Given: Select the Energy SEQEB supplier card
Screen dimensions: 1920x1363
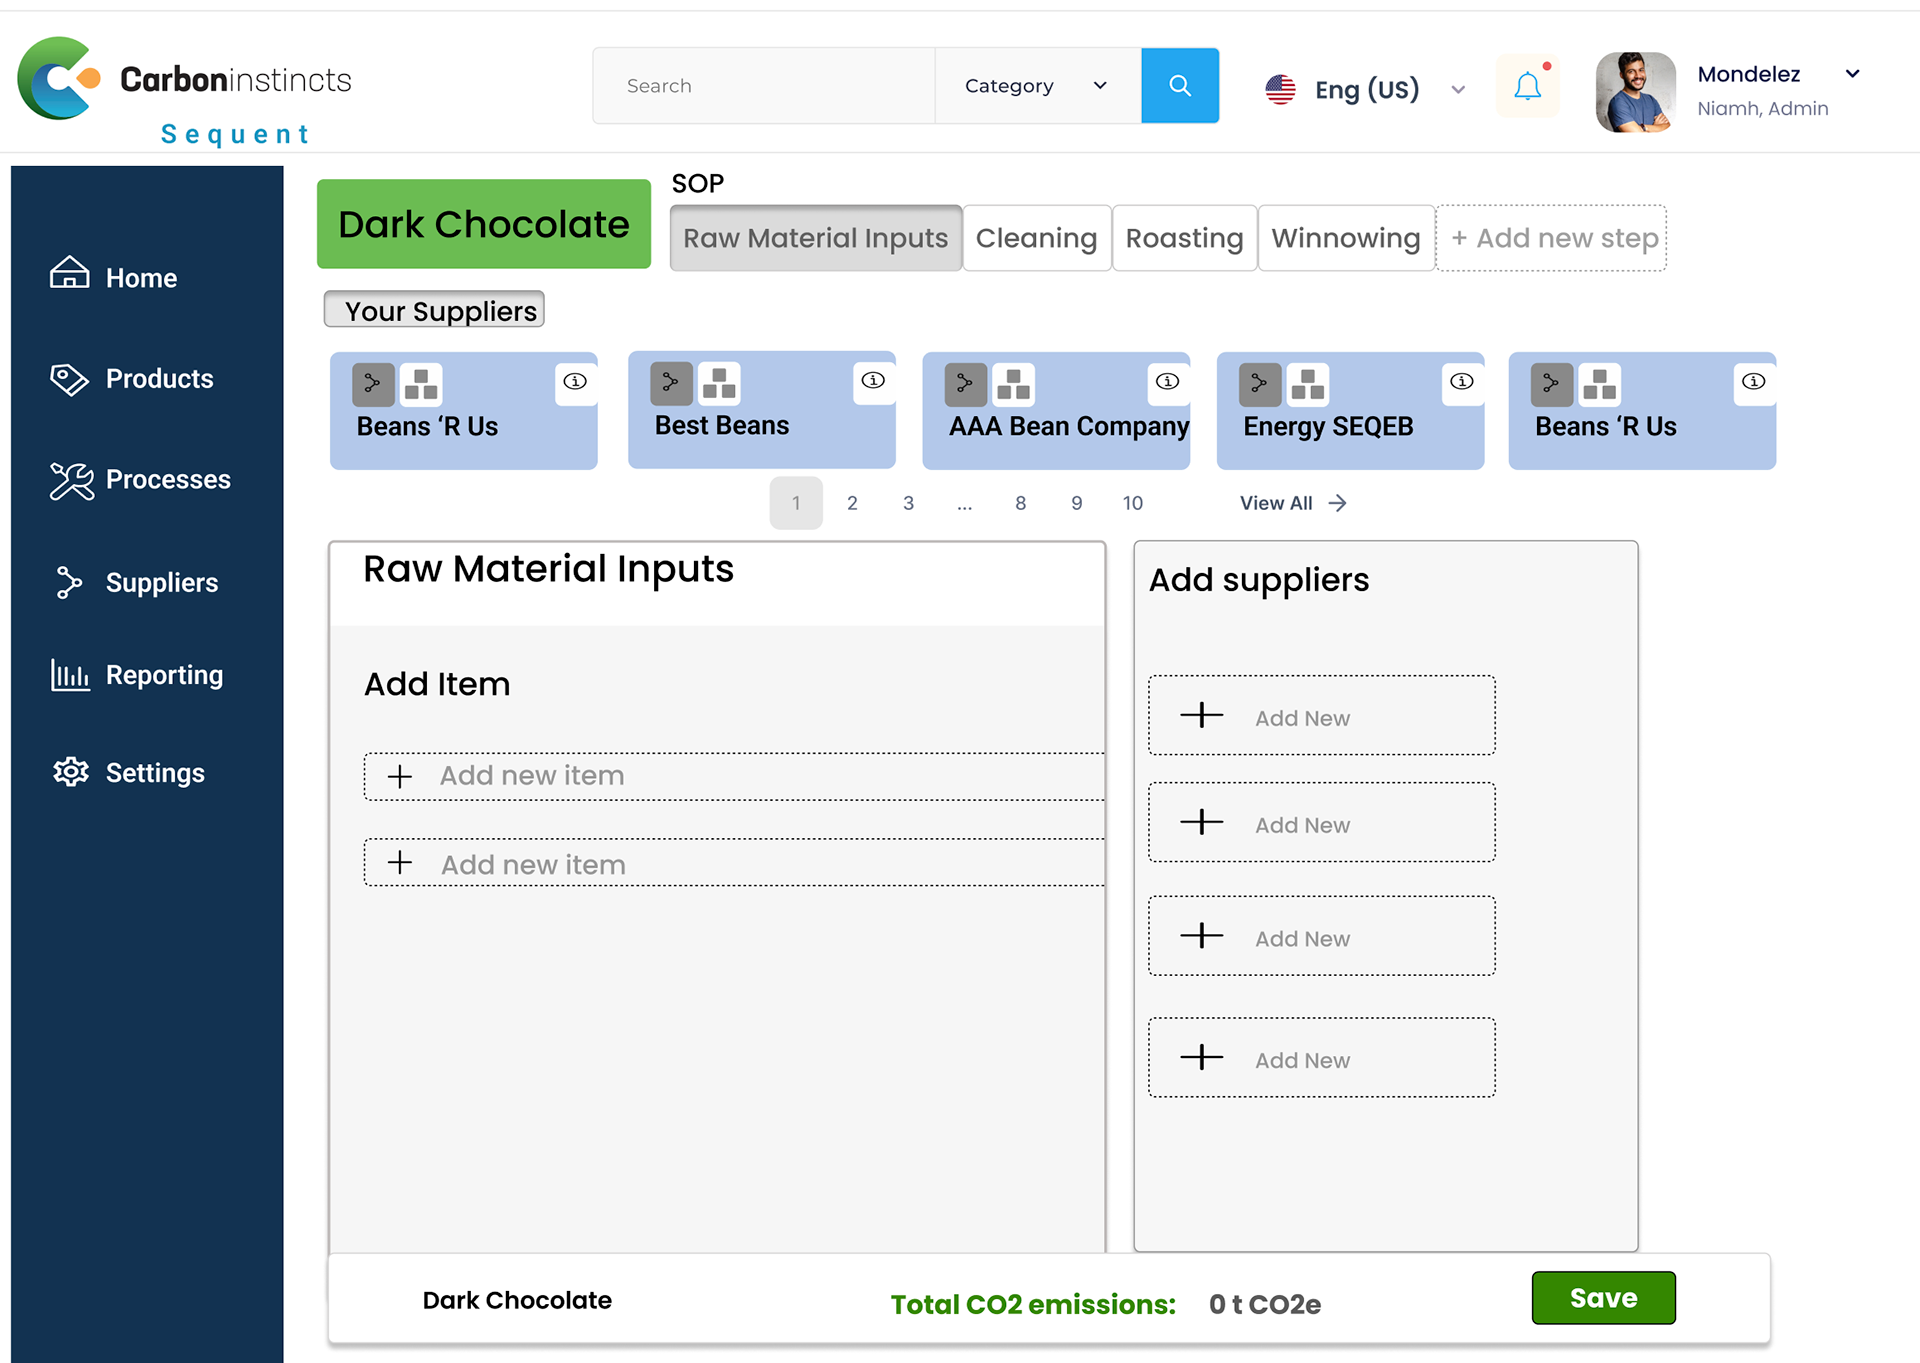Looking at the screenshot, I should 1350,411.
